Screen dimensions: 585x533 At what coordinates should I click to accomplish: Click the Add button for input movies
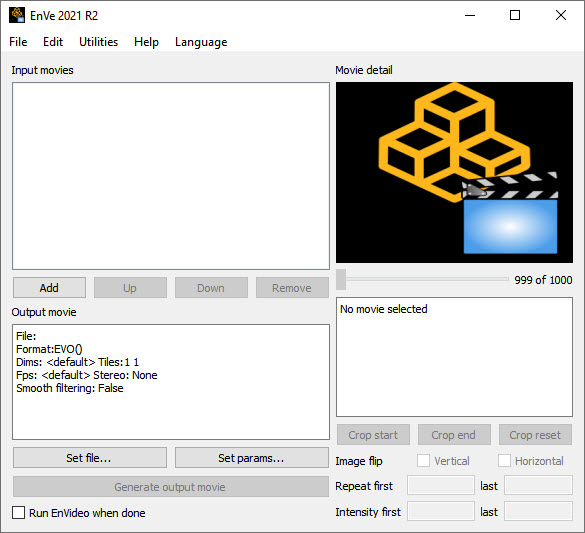[49, 288]
